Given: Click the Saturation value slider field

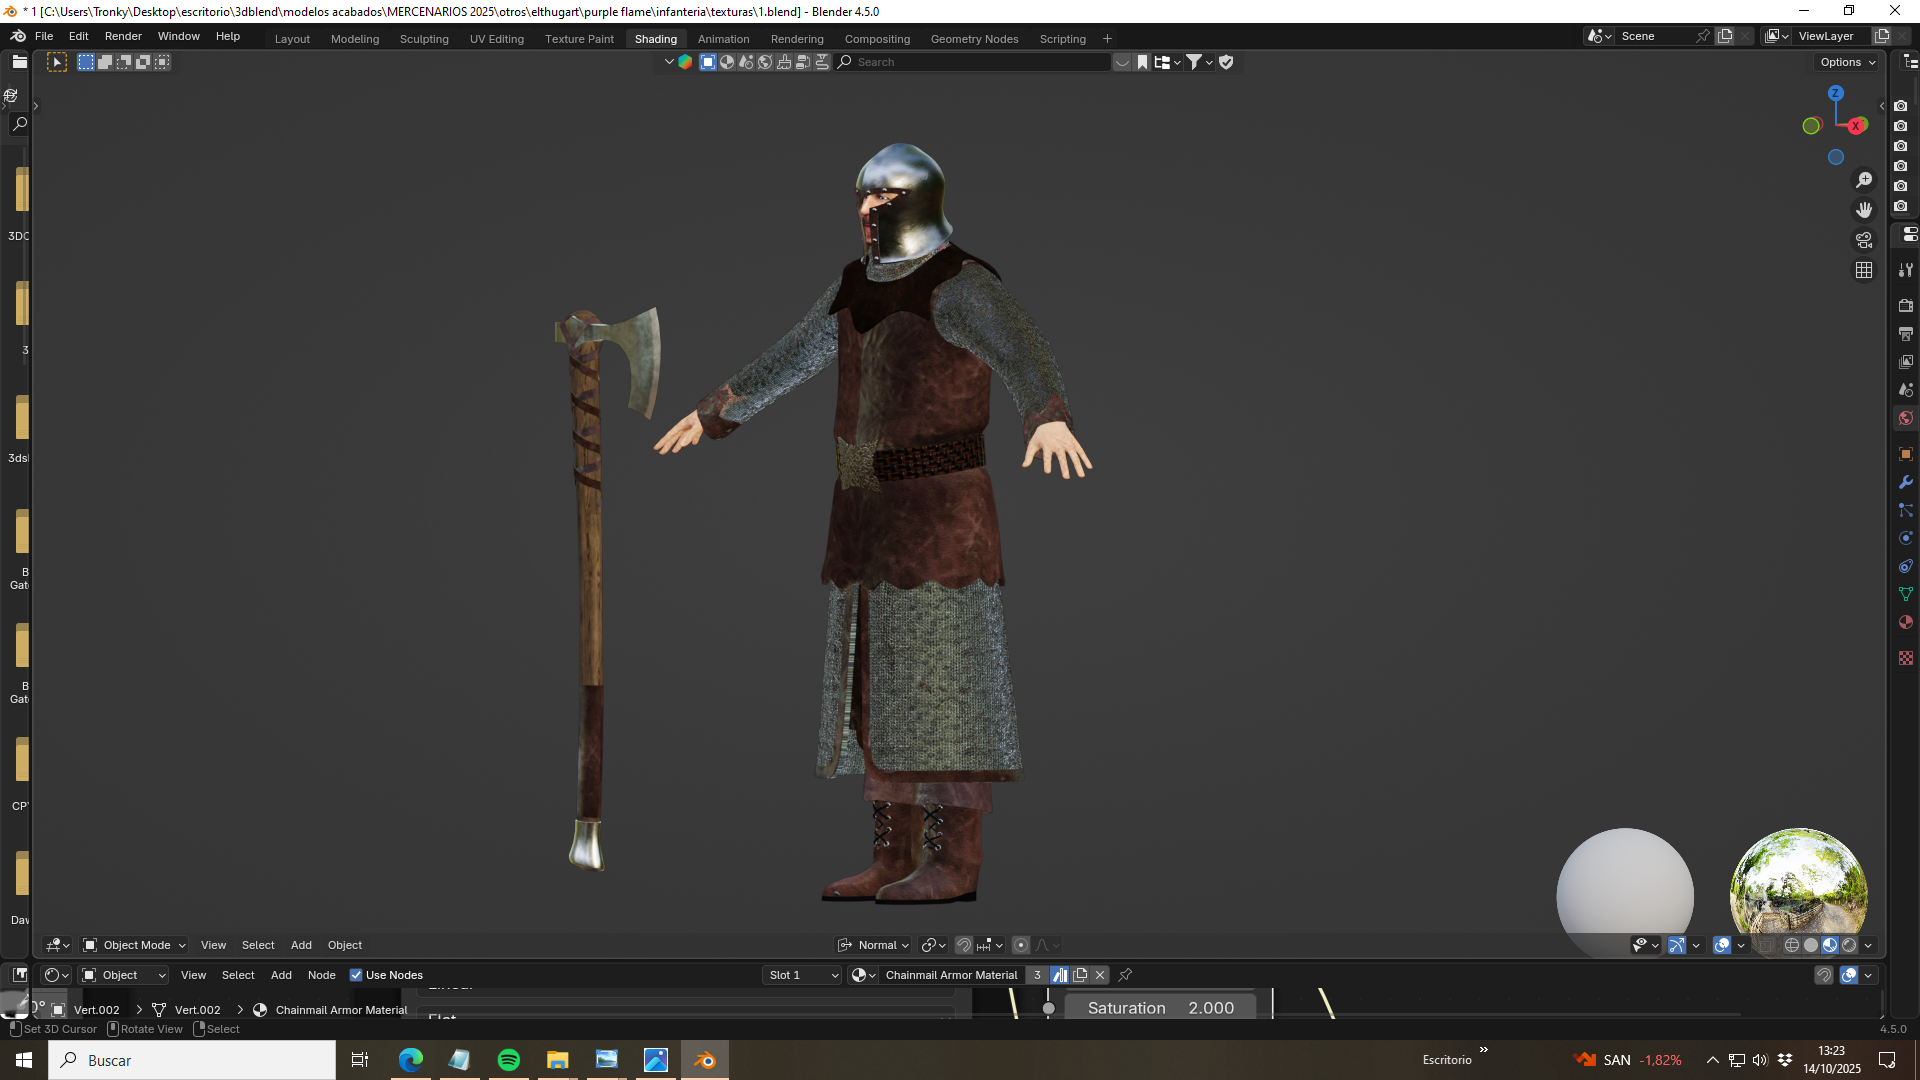Looking at the screenshot, I should (1160, 1008).
